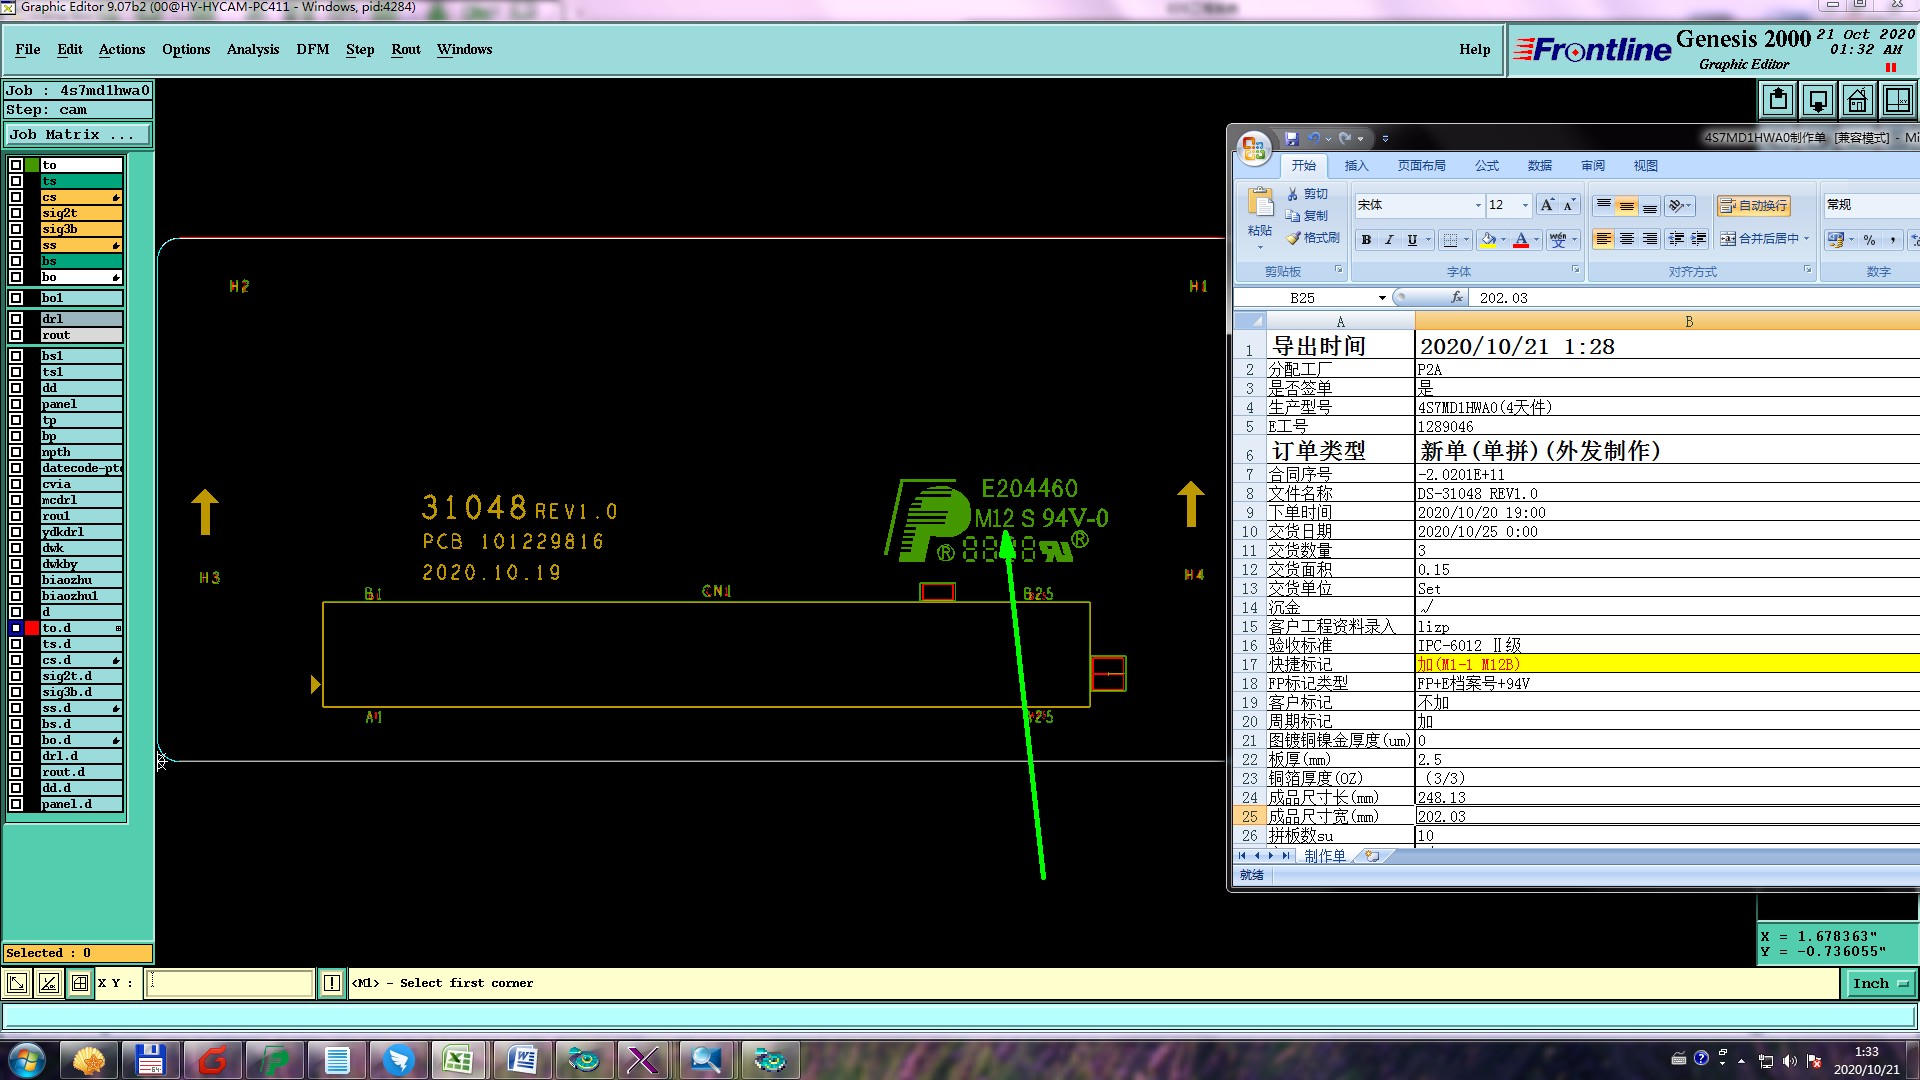The height and width of the screenshot is (1080, 1920).
Task: Click the home view icon in Genesis
Action: 1857,101
